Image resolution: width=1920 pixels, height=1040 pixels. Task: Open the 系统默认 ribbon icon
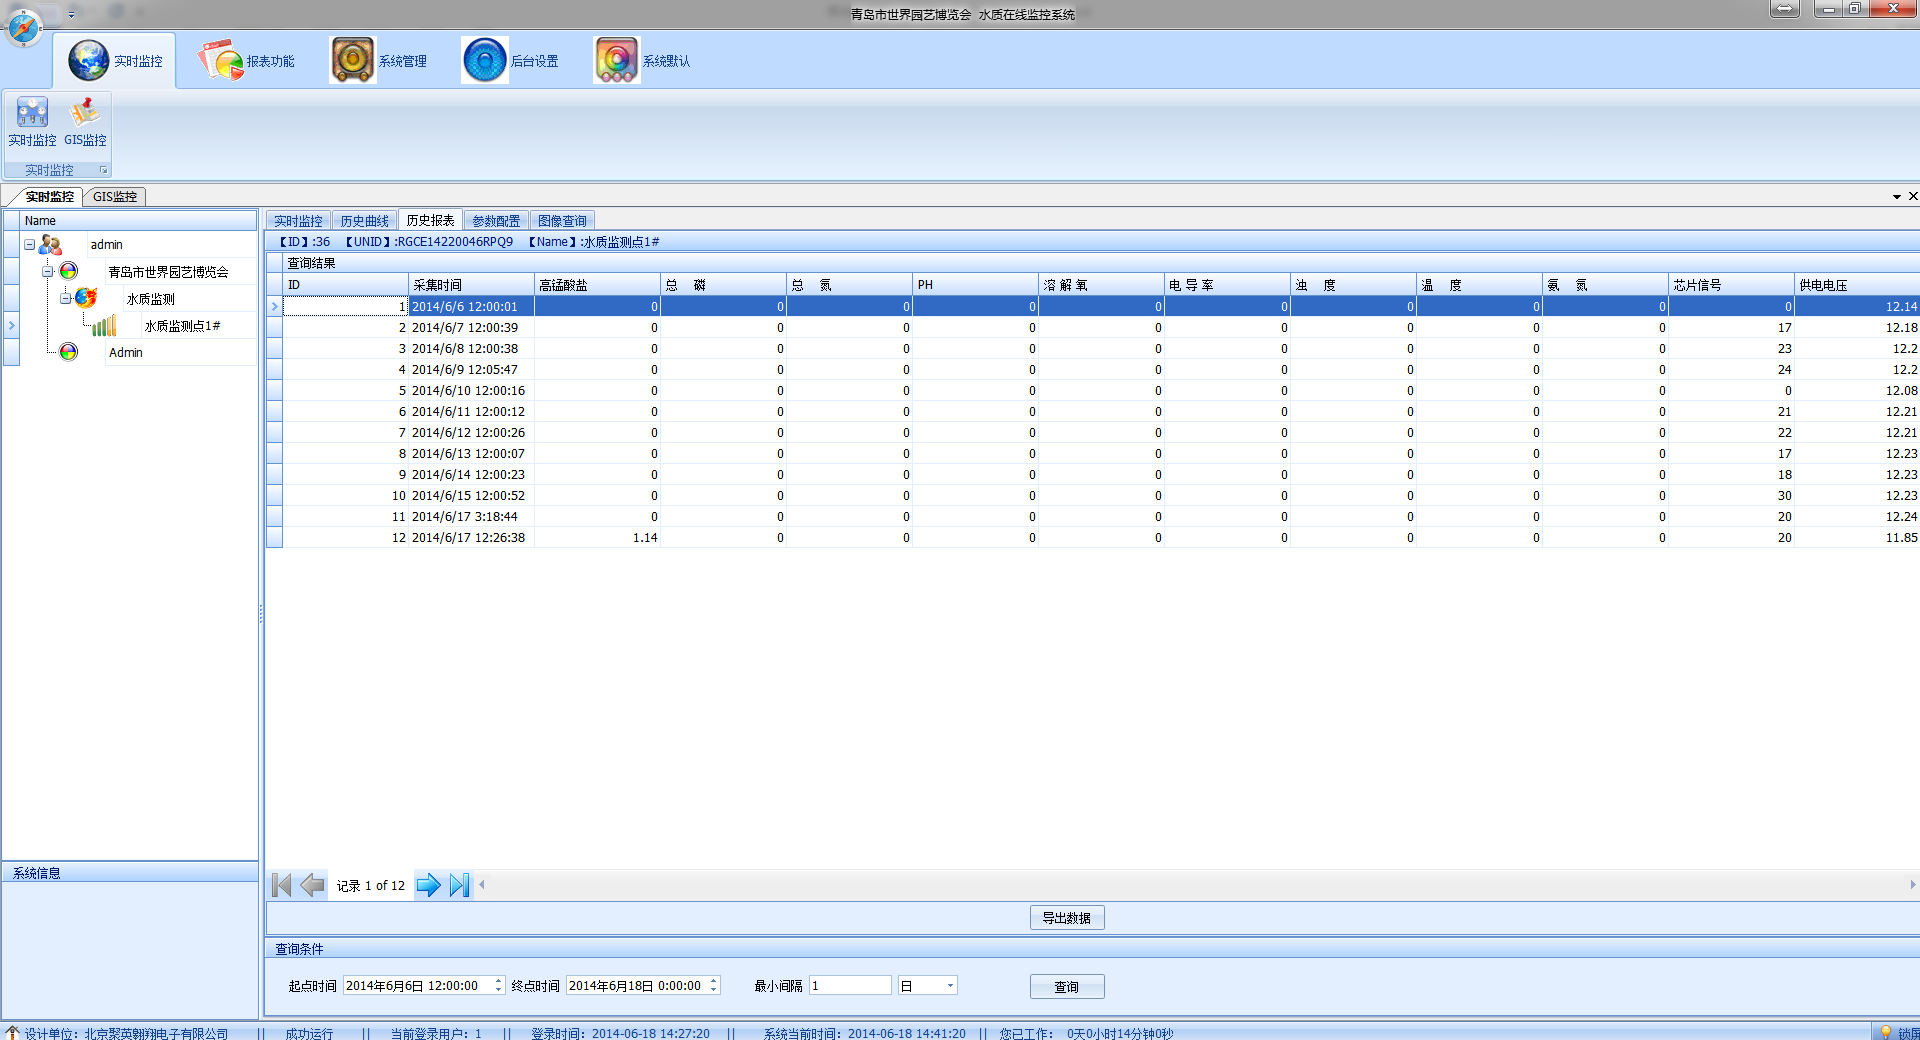[643, 61]
